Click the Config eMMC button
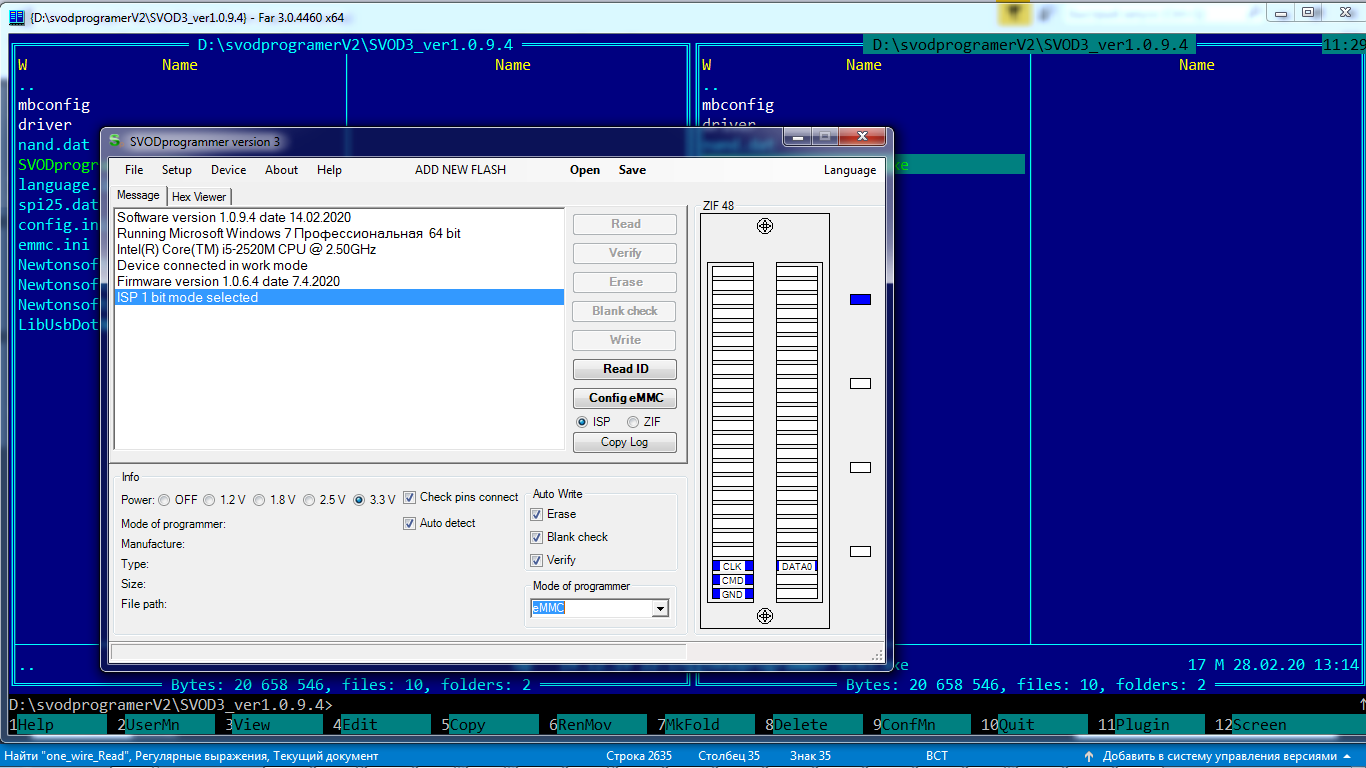Viewport: 1366px width, 768px height. [x=625, y=398]
